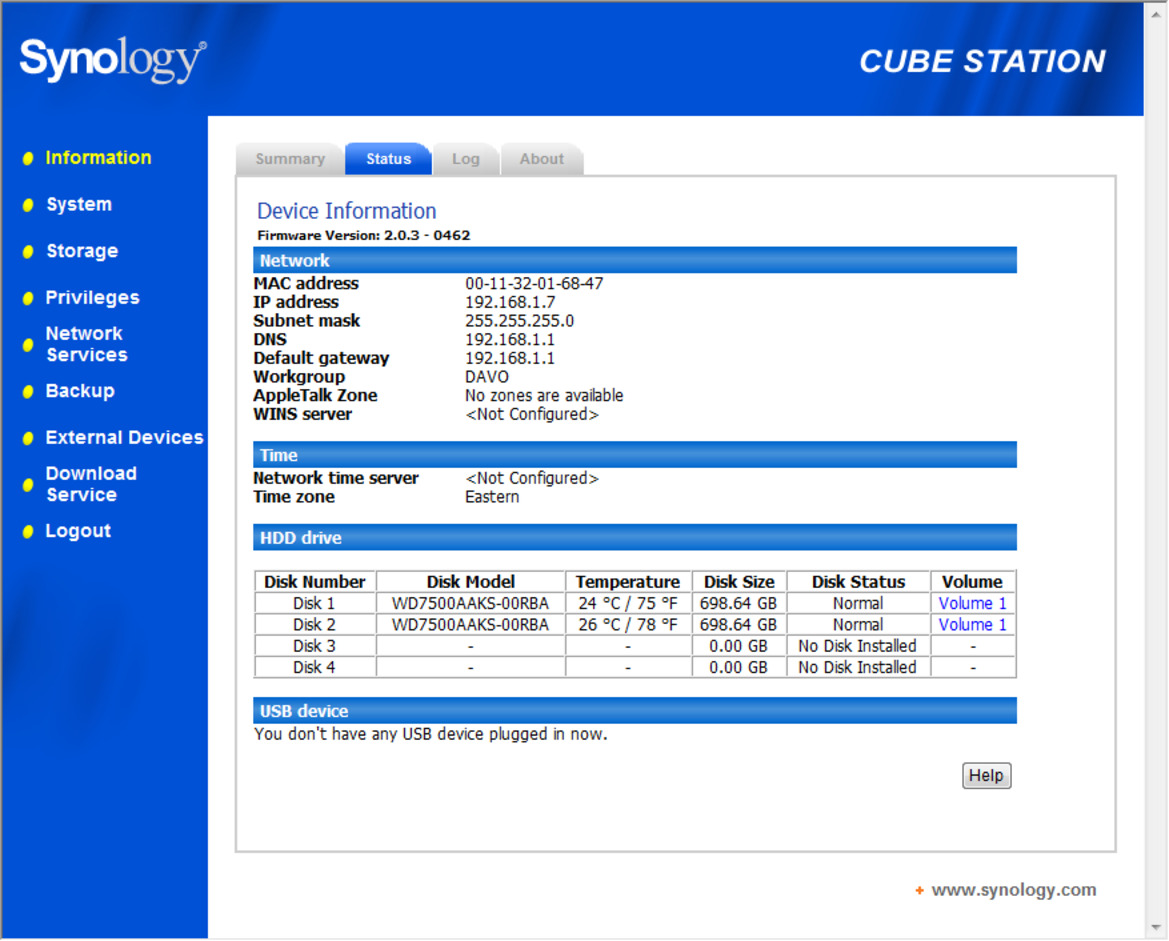This screenshot has height=941, width=1169.
Task: Click the Disk 4 row label
Action: [314, 667]
